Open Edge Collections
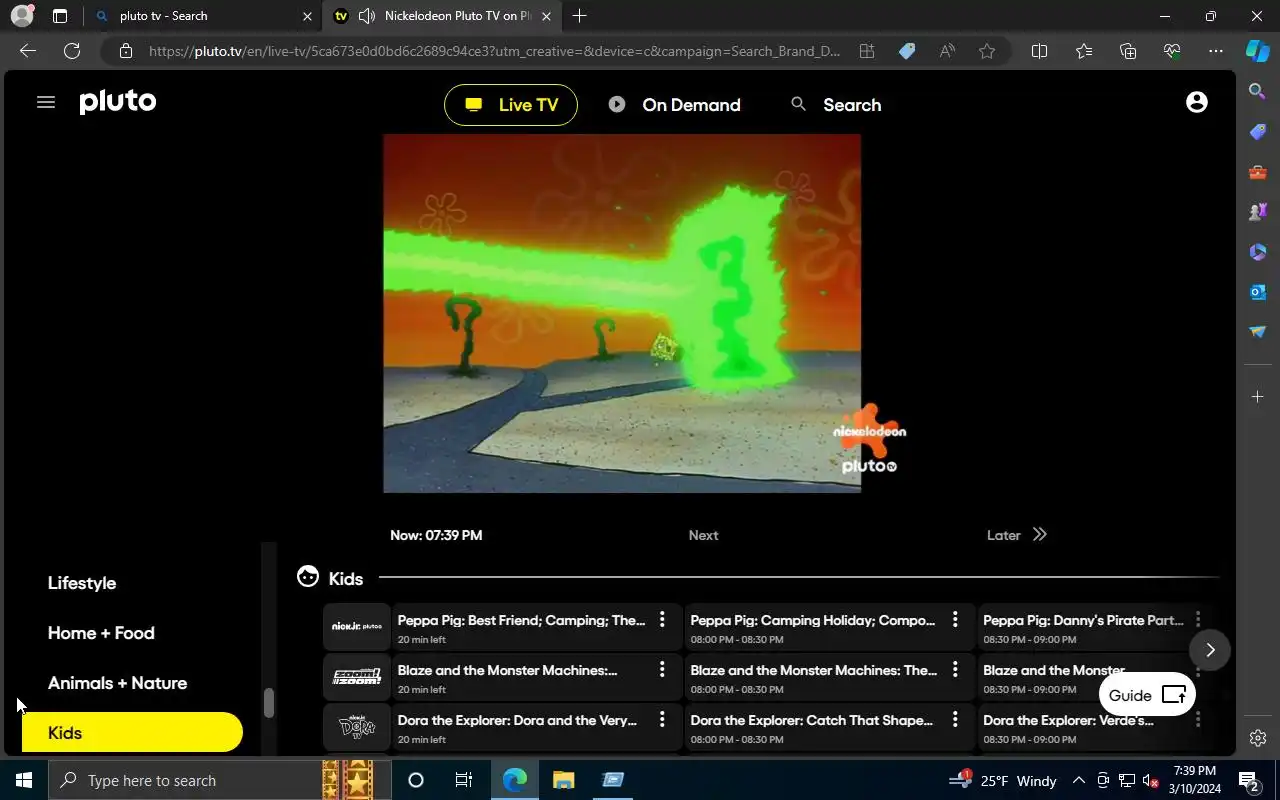1280x800 pixels. pyautogui.click(x=1128, y=51)
